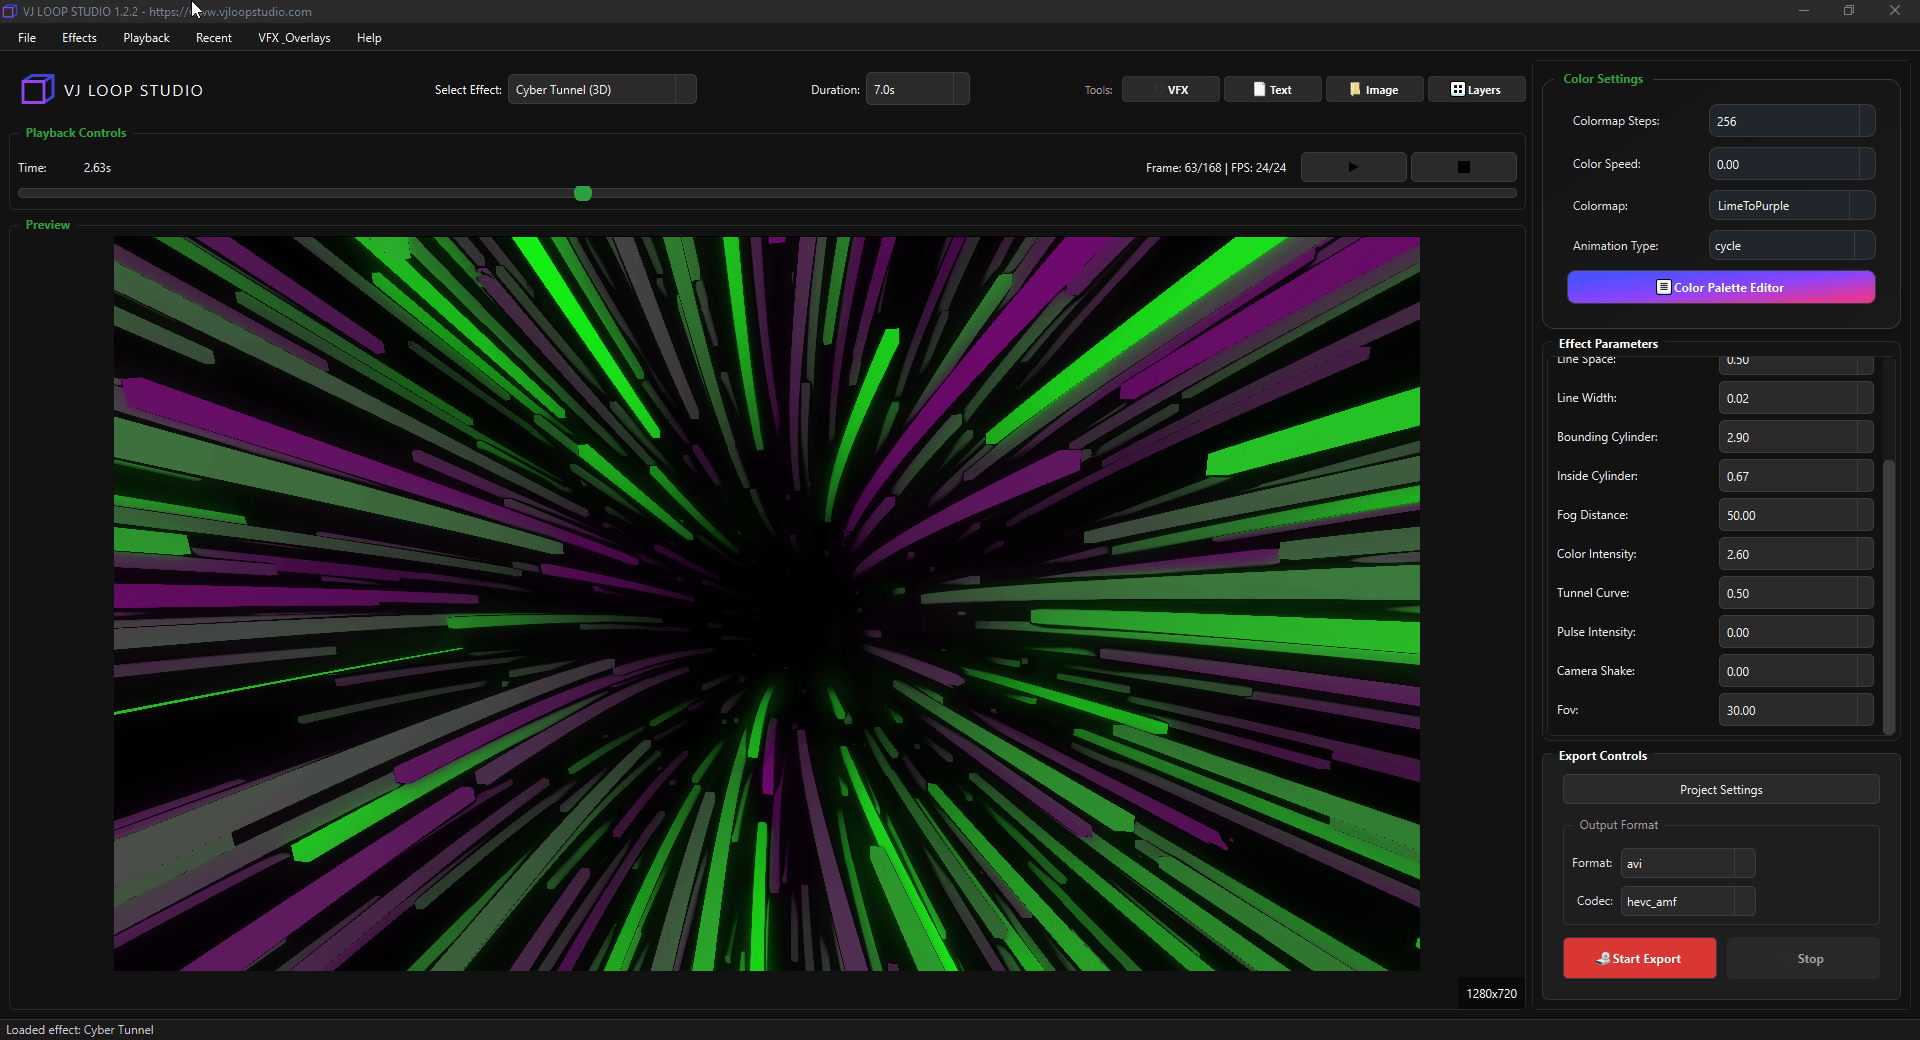This screenshot has height=1040, width=1920.
Task: Launch the Color Palette Editor
Action: (x=1720, y=288)
